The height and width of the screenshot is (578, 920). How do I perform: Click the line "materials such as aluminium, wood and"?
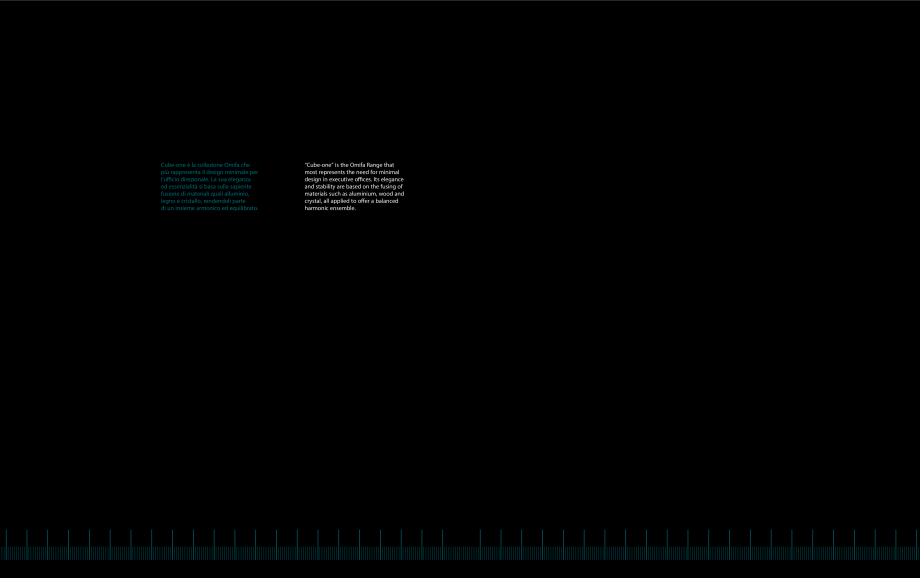[354, 193]
